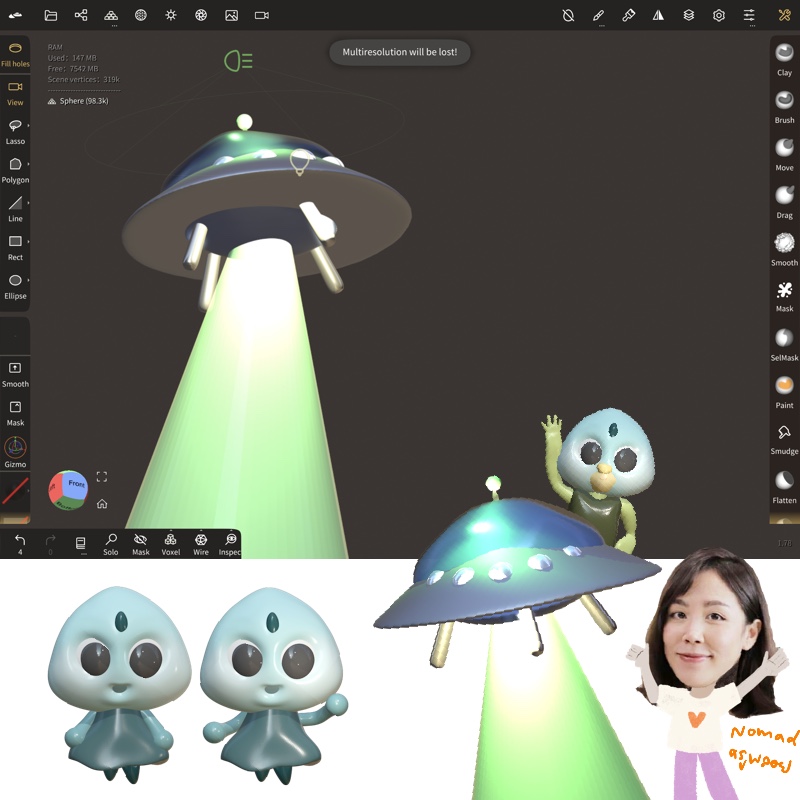Select the Brush tool
Screen dimensions: 800x800
[784, 107]
